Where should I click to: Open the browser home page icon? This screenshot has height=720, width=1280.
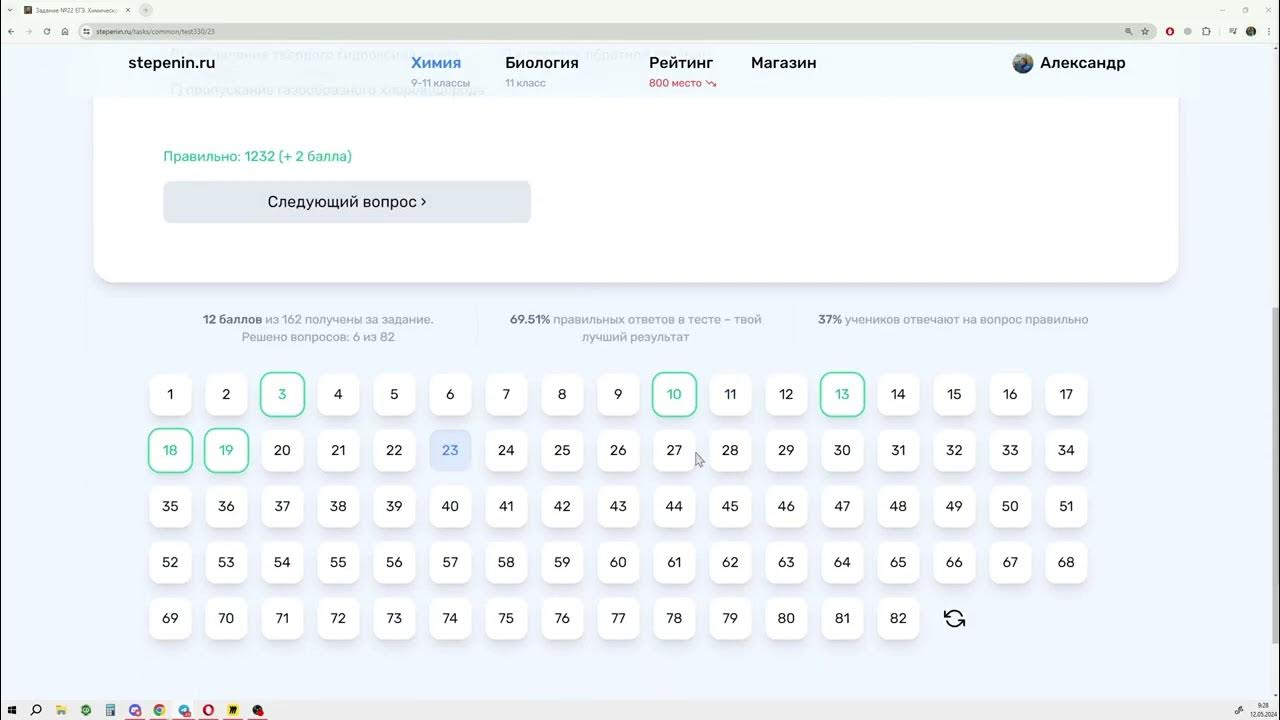65,31
